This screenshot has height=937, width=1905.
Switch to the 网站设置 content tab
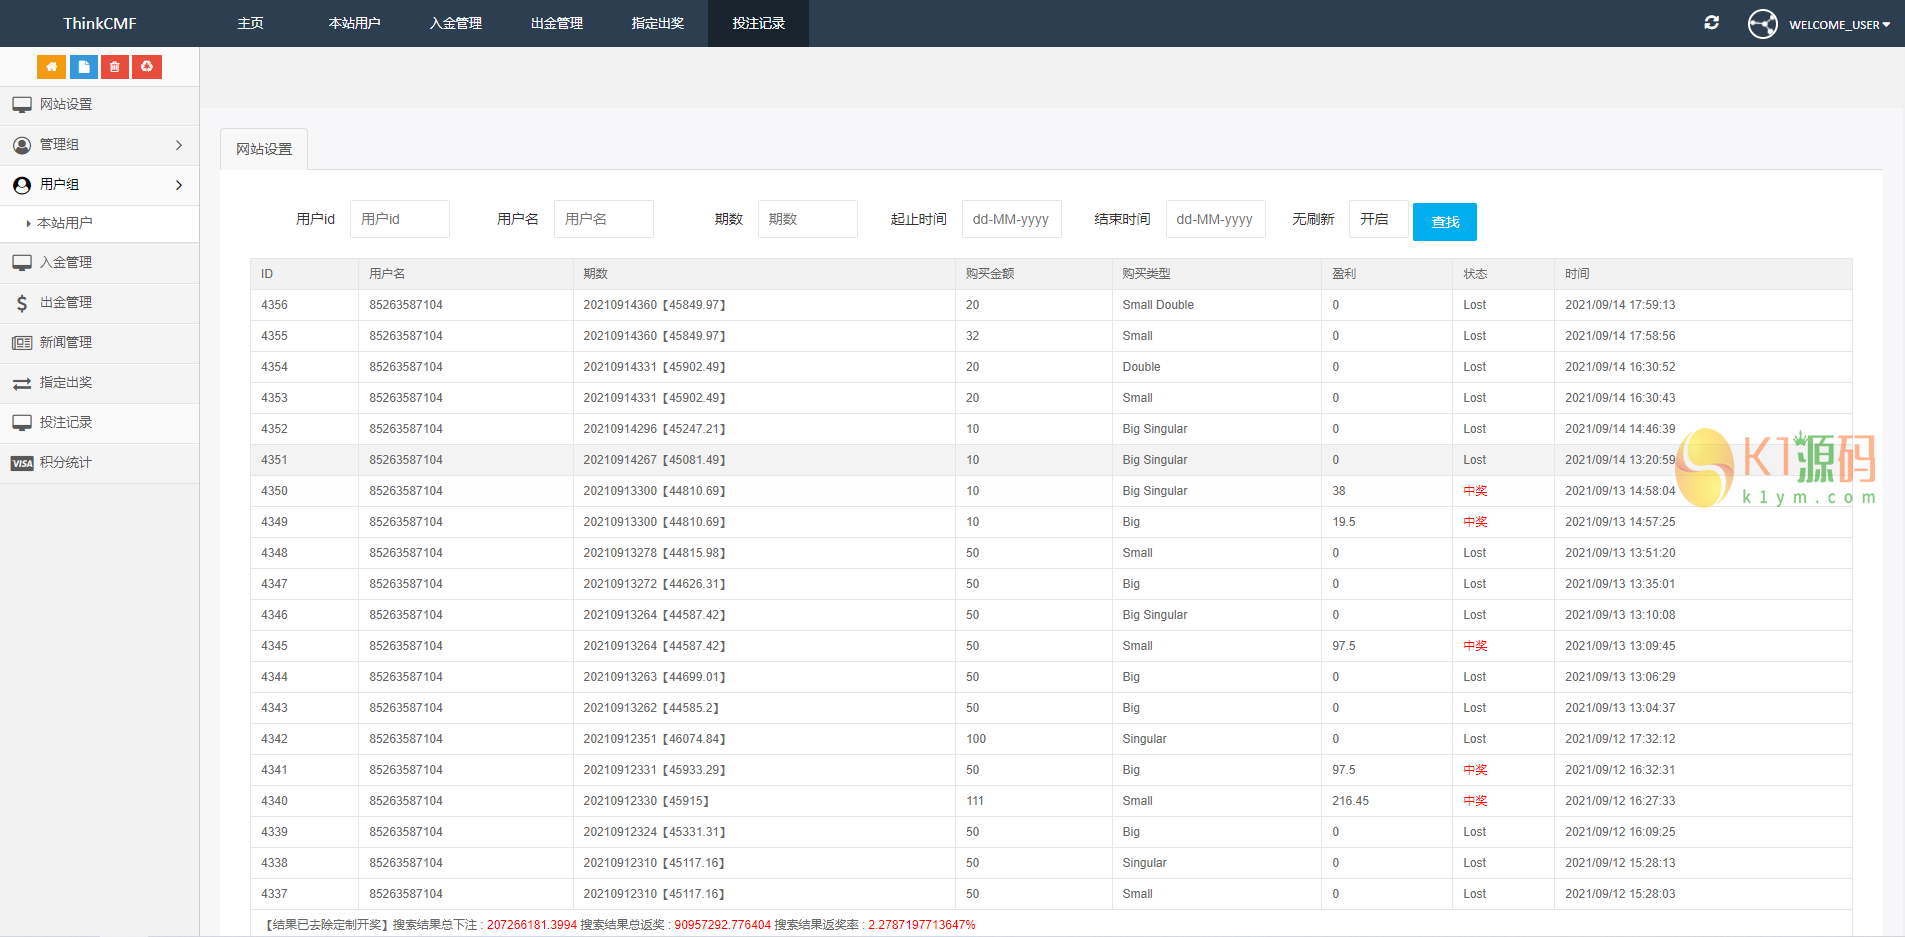click(x=264, y=149)
